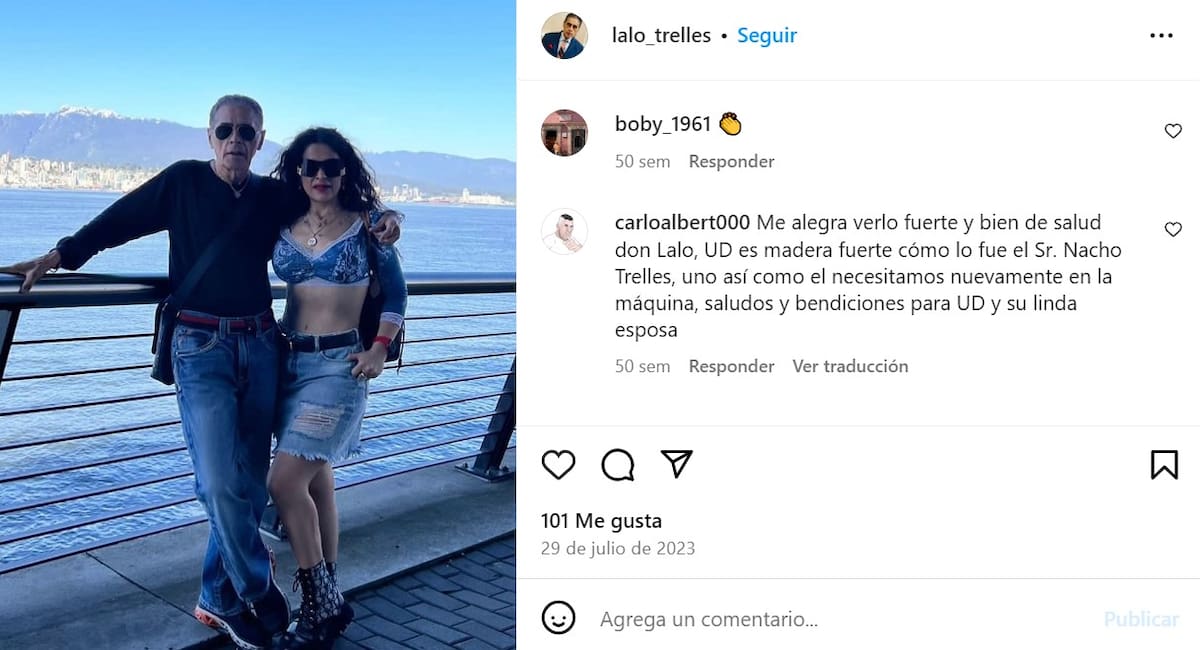Reply to carloalbert000's comment

point(731,366)
